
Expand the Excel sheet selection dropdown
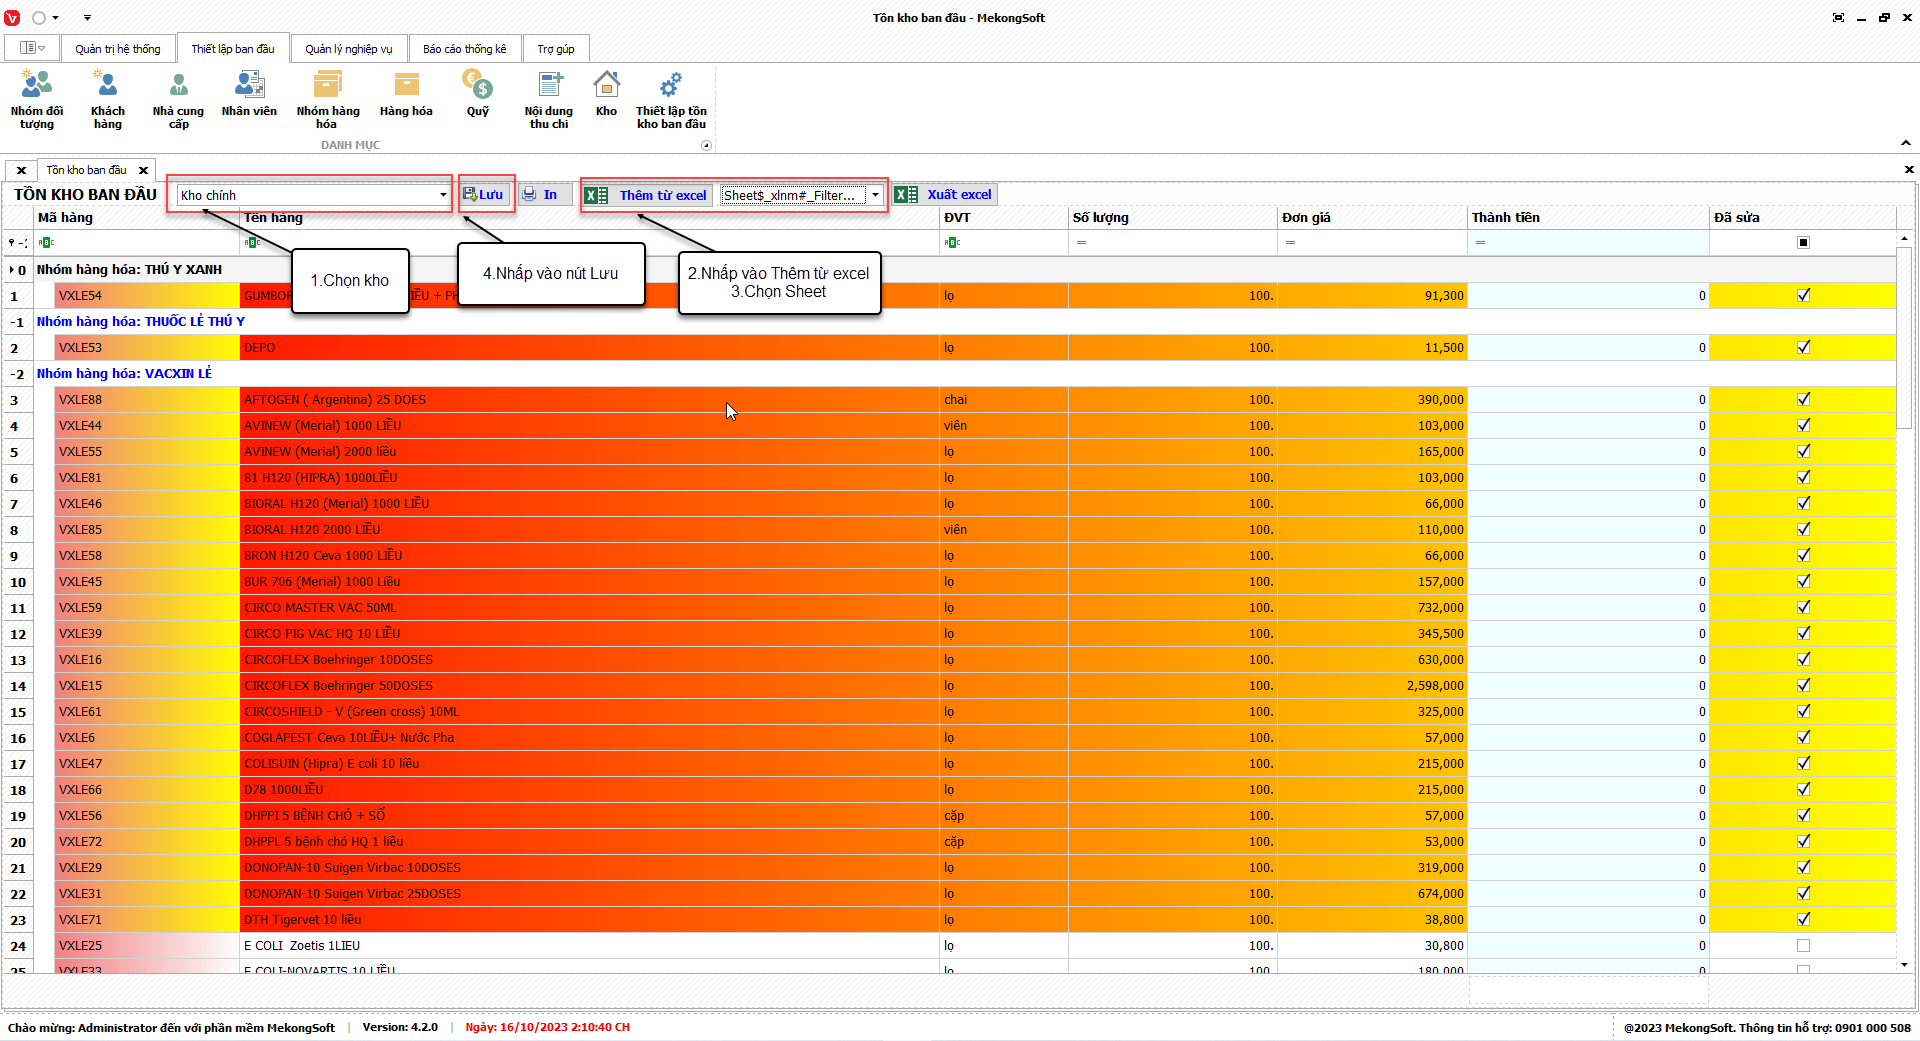pos(875,195)
